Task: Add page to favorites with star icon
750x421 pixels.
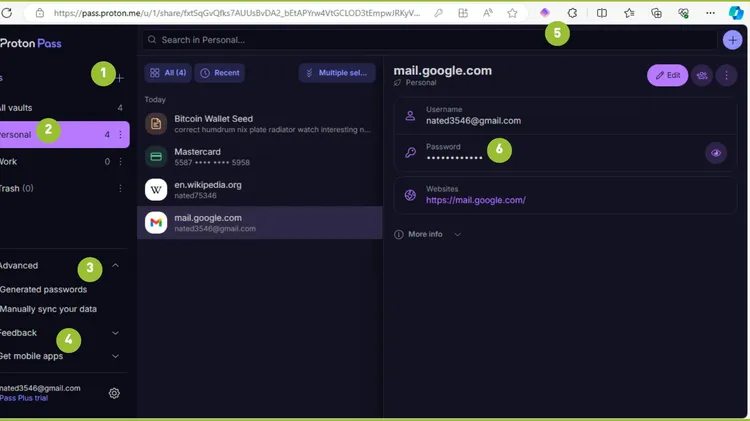Action: pos(512,13)
